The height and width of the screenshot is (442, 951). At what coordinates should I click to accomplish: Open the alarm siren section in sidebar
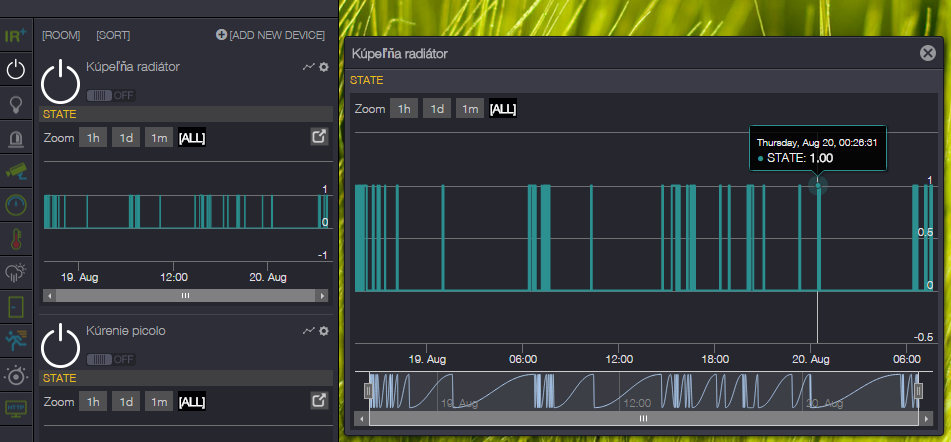point(16,138)
